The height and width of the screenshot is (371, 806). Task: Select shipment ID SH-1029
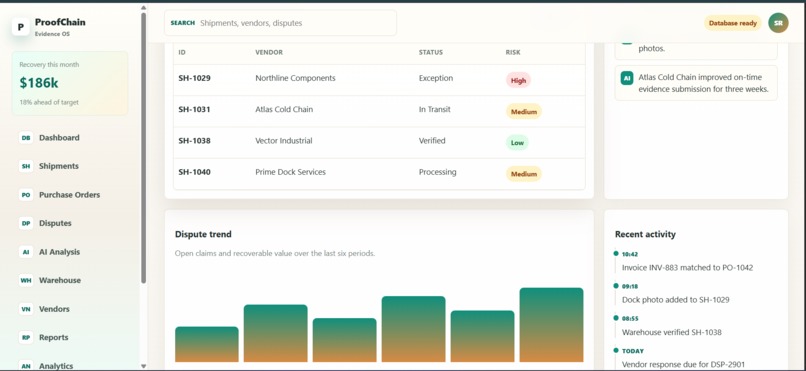194,78
